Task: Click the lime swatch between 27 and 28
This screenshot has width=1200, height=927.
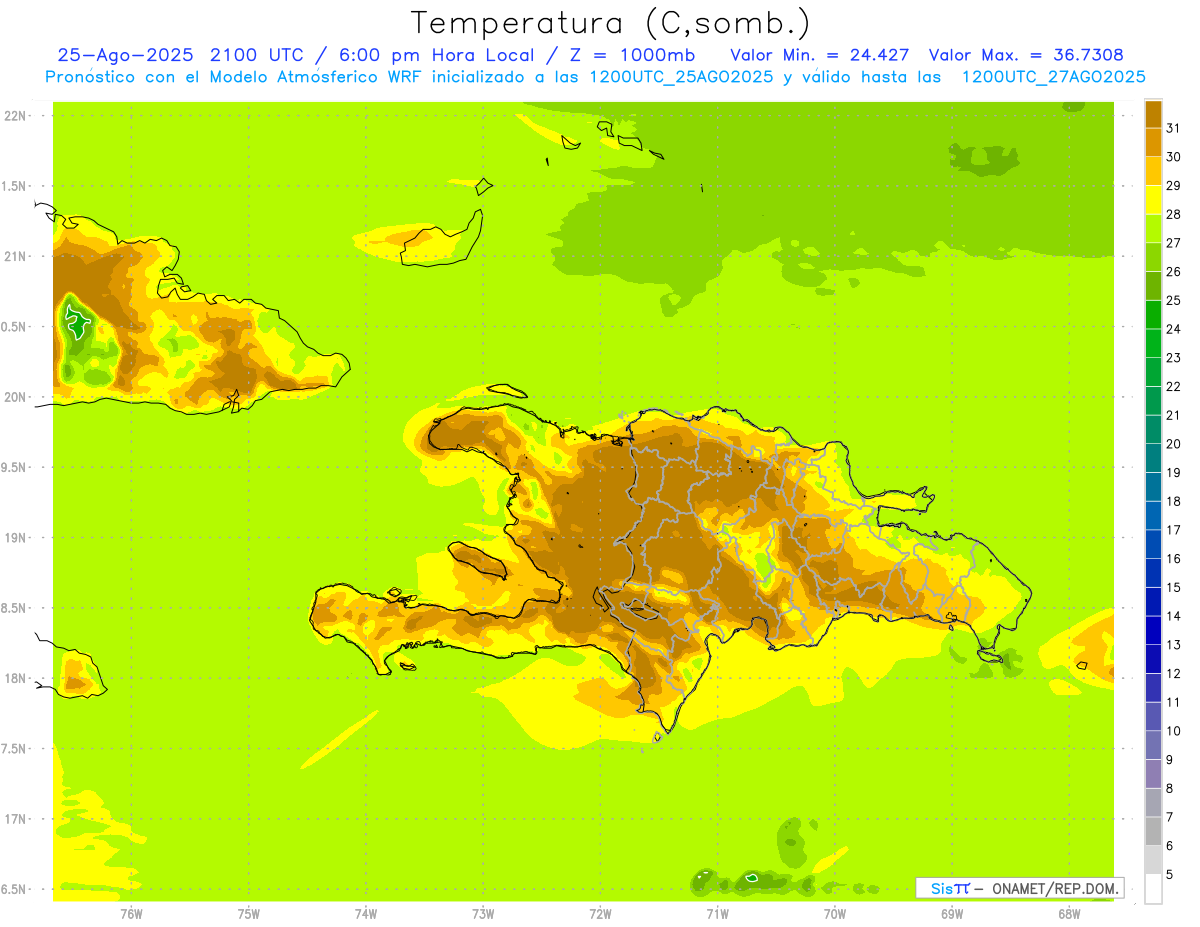Action: (1153, 228)
